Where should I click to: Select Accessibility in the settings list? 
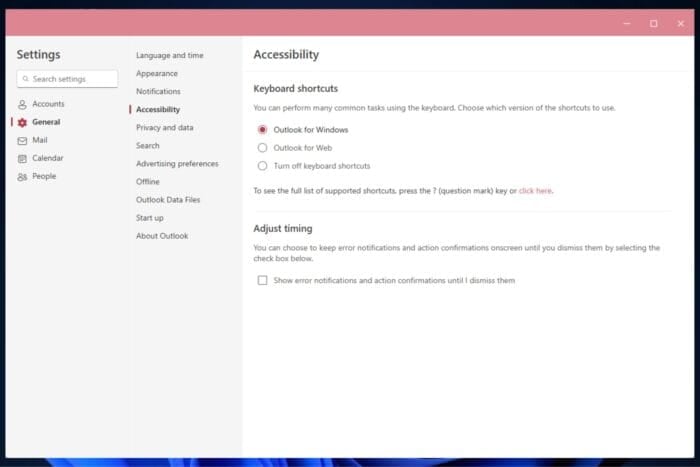tap(158, 109)
